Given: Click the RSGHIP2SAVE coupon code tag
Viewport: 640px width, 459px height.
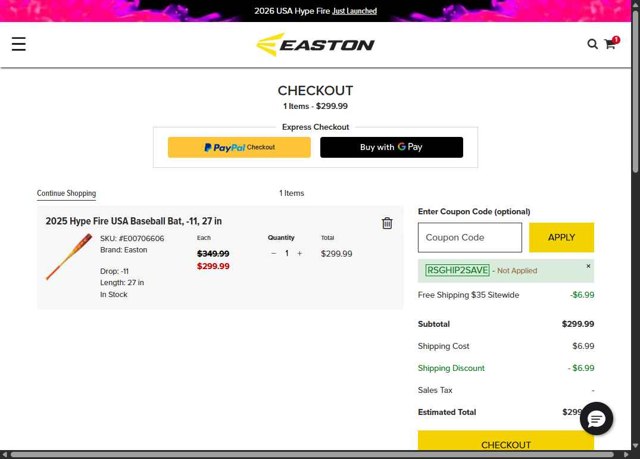Looking at the screenshot, I should pyautogui.click(x=457, y=271).
